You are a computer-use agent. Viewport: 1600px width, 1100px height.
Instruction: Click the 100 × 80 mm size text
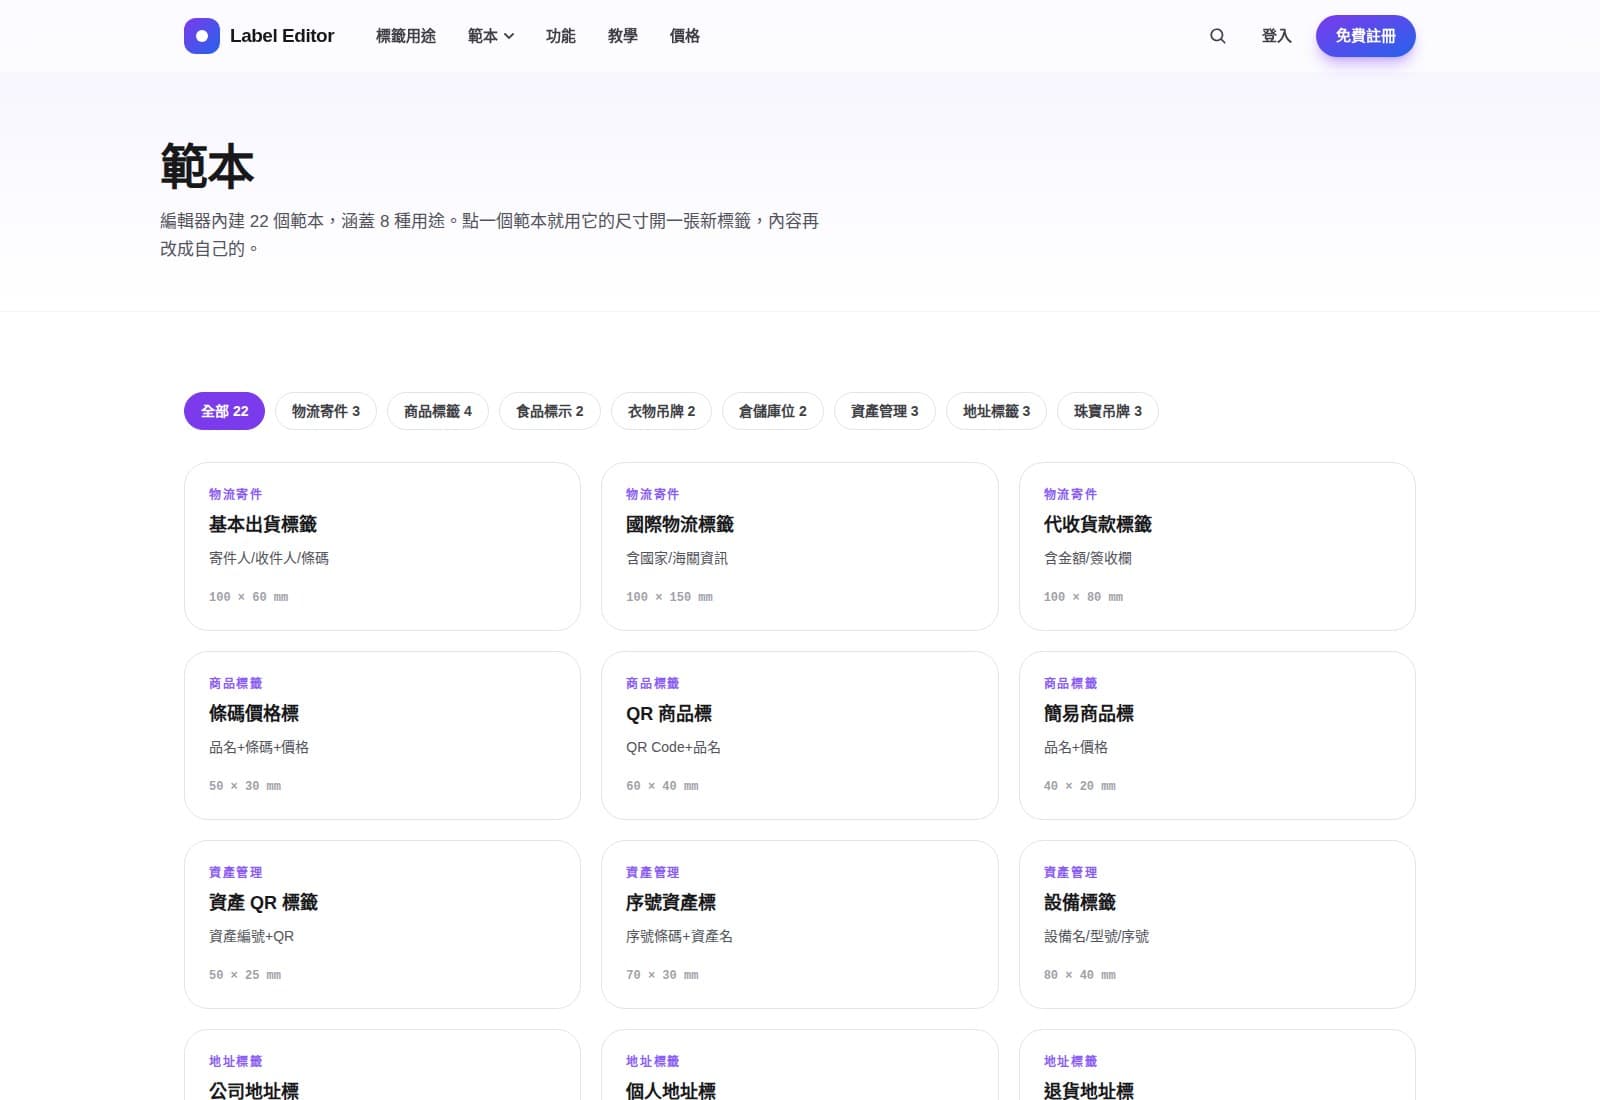[x=1083, y=597]
